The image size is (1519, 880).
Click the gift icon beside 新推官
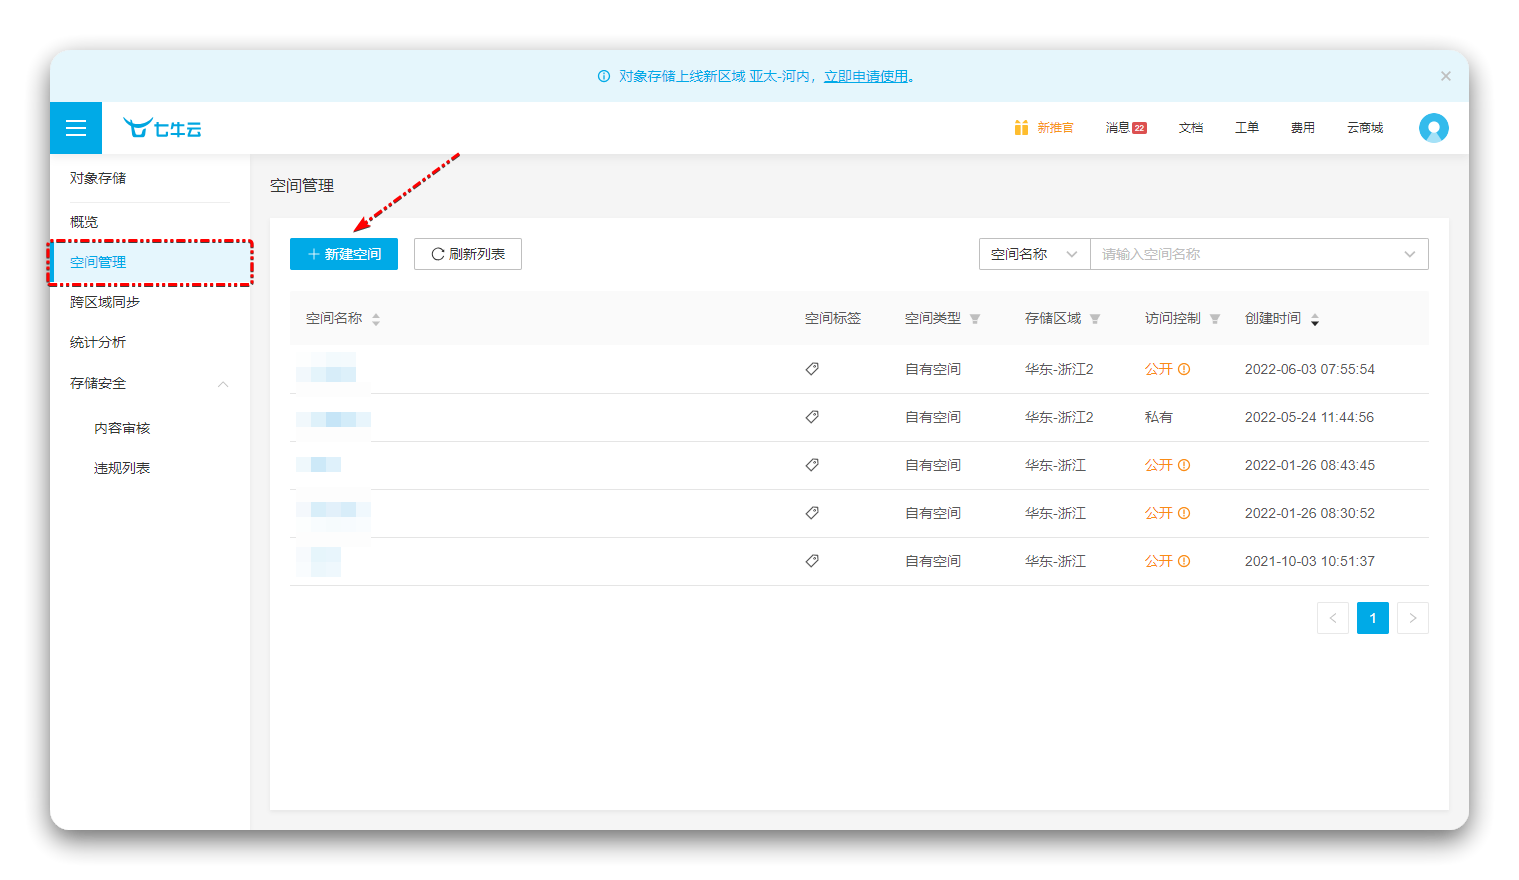[x=1021, y=128]
